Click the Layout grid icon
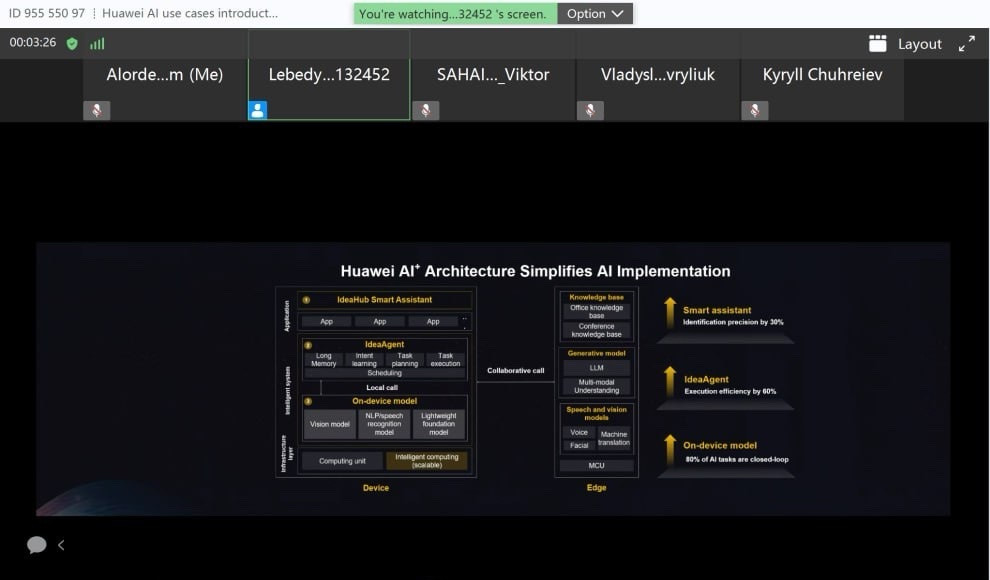Screen dimensions: 990x580 point(878,44)
